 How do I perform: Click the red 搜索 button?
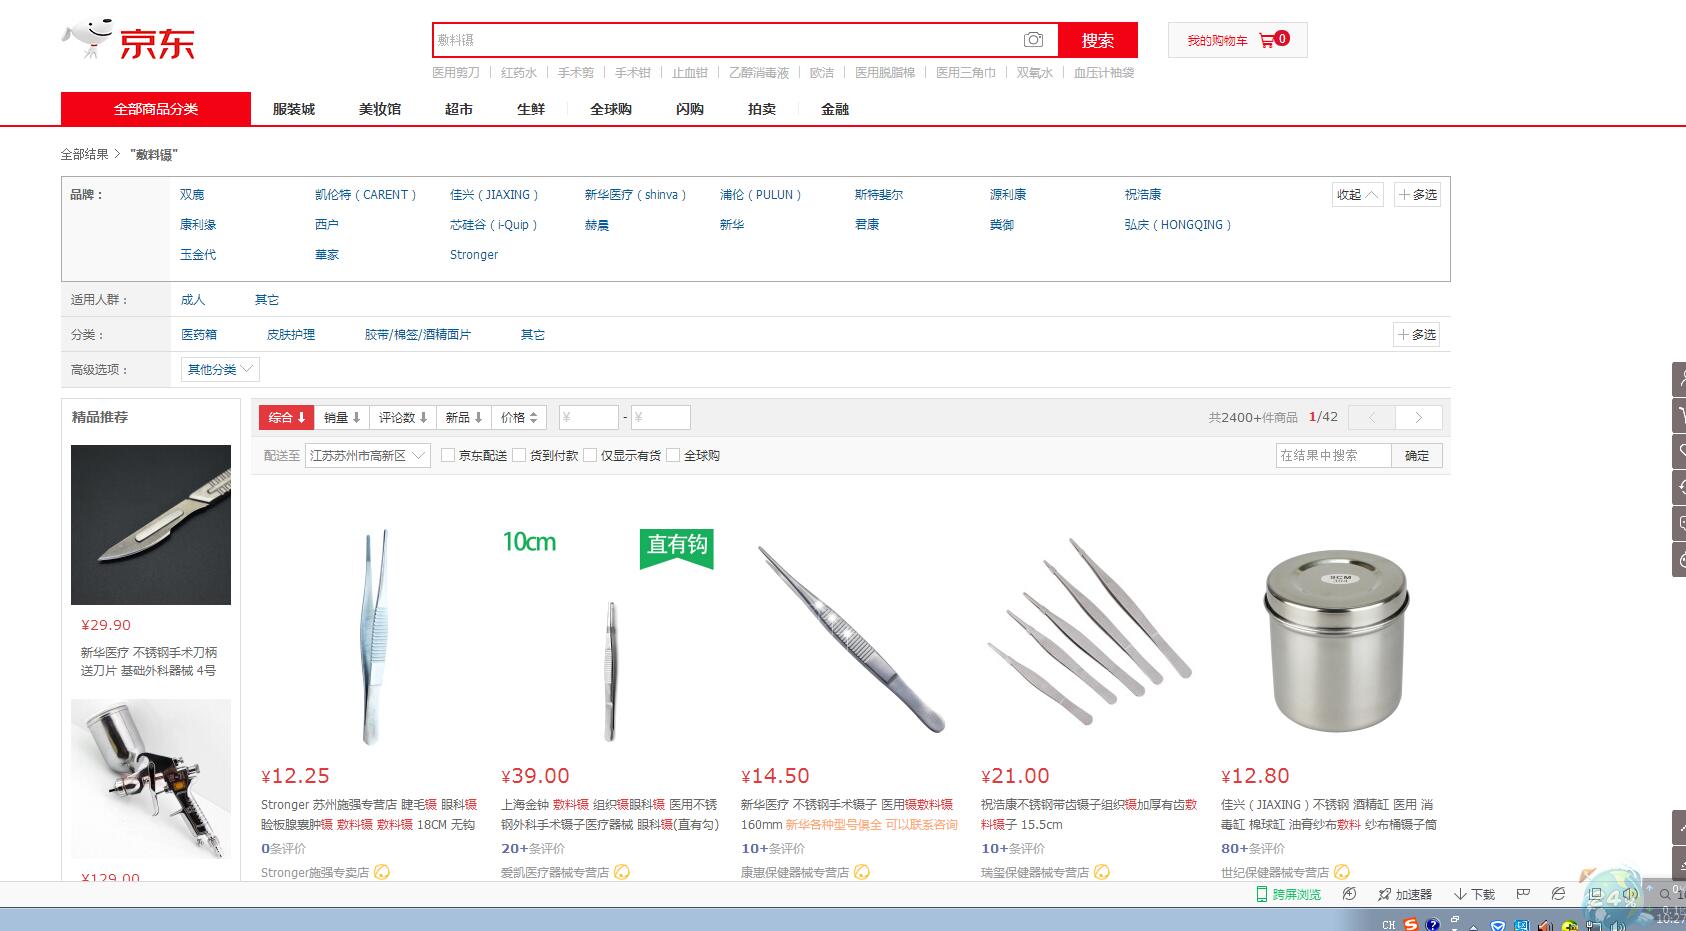pyautogui.click(x=1097, y=40)
